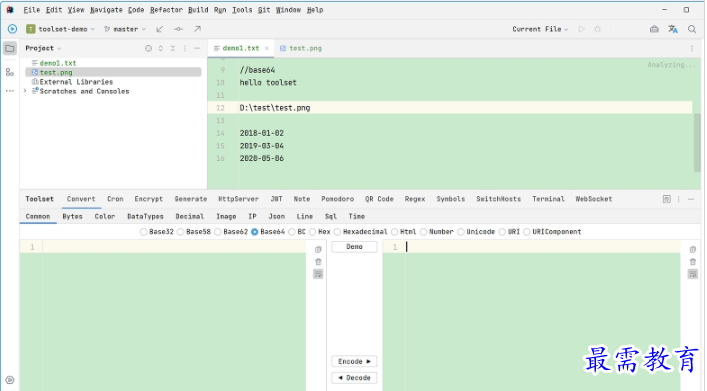Open editor tabs options three-dot icon
Viewport: 707px width, 391px height.
click(692, 48)
